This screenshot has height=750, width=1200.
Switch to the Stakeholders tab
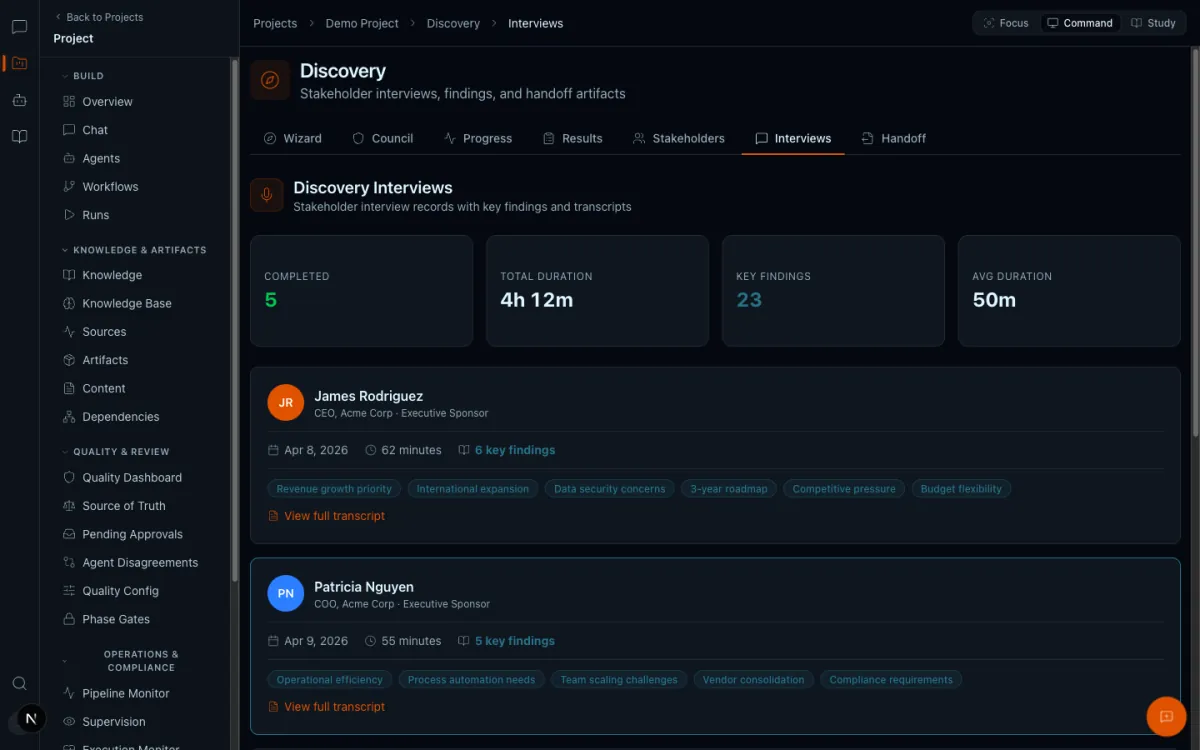679,138
